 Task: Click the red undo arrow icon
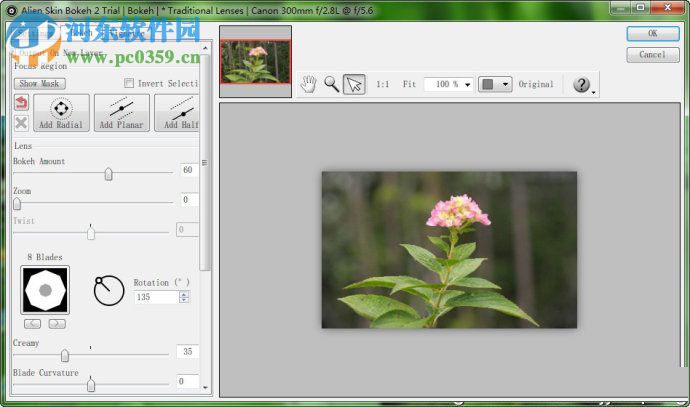(x=21, y=103)
